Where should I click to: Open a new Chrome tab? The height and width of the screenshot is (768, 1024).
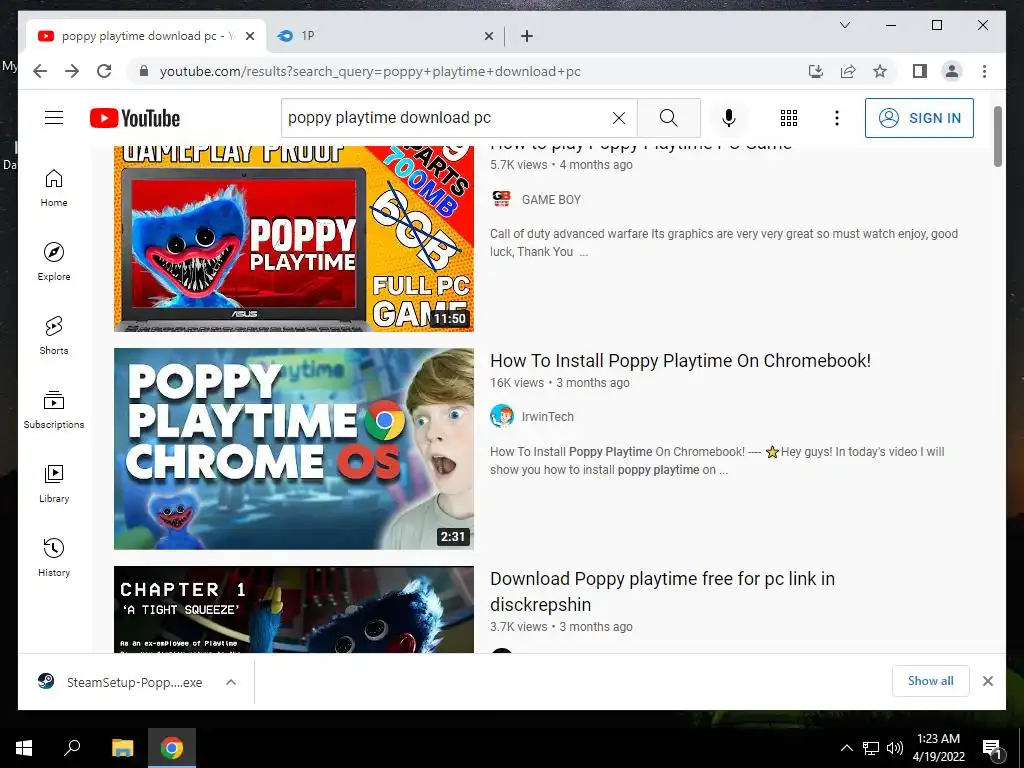[526, 37]
